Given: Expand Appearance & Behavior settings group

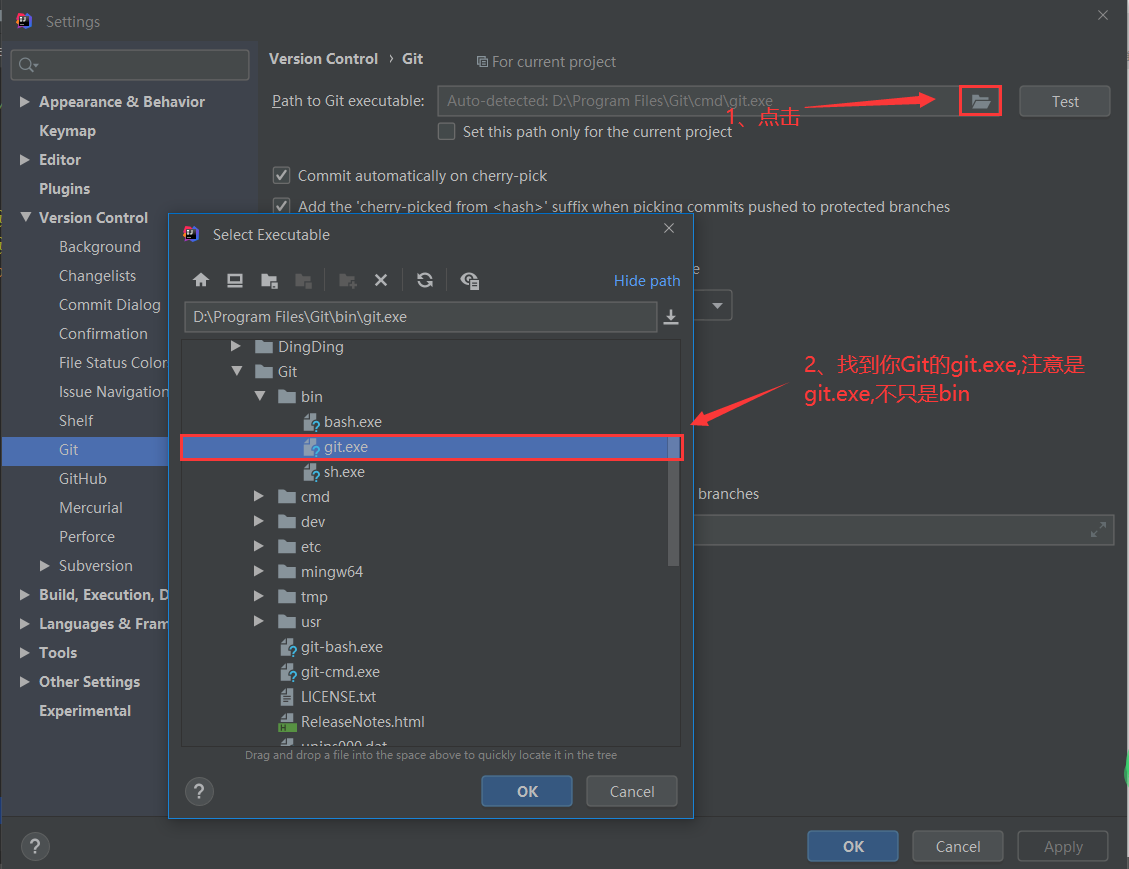Looking at the screenshot, I should pyautogui.click(x=24, y=102).
